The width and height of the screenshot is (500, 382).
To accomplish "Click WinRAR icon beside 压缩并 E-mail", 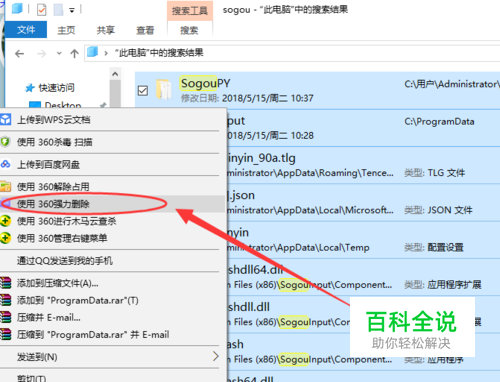I will pos(5,317).
